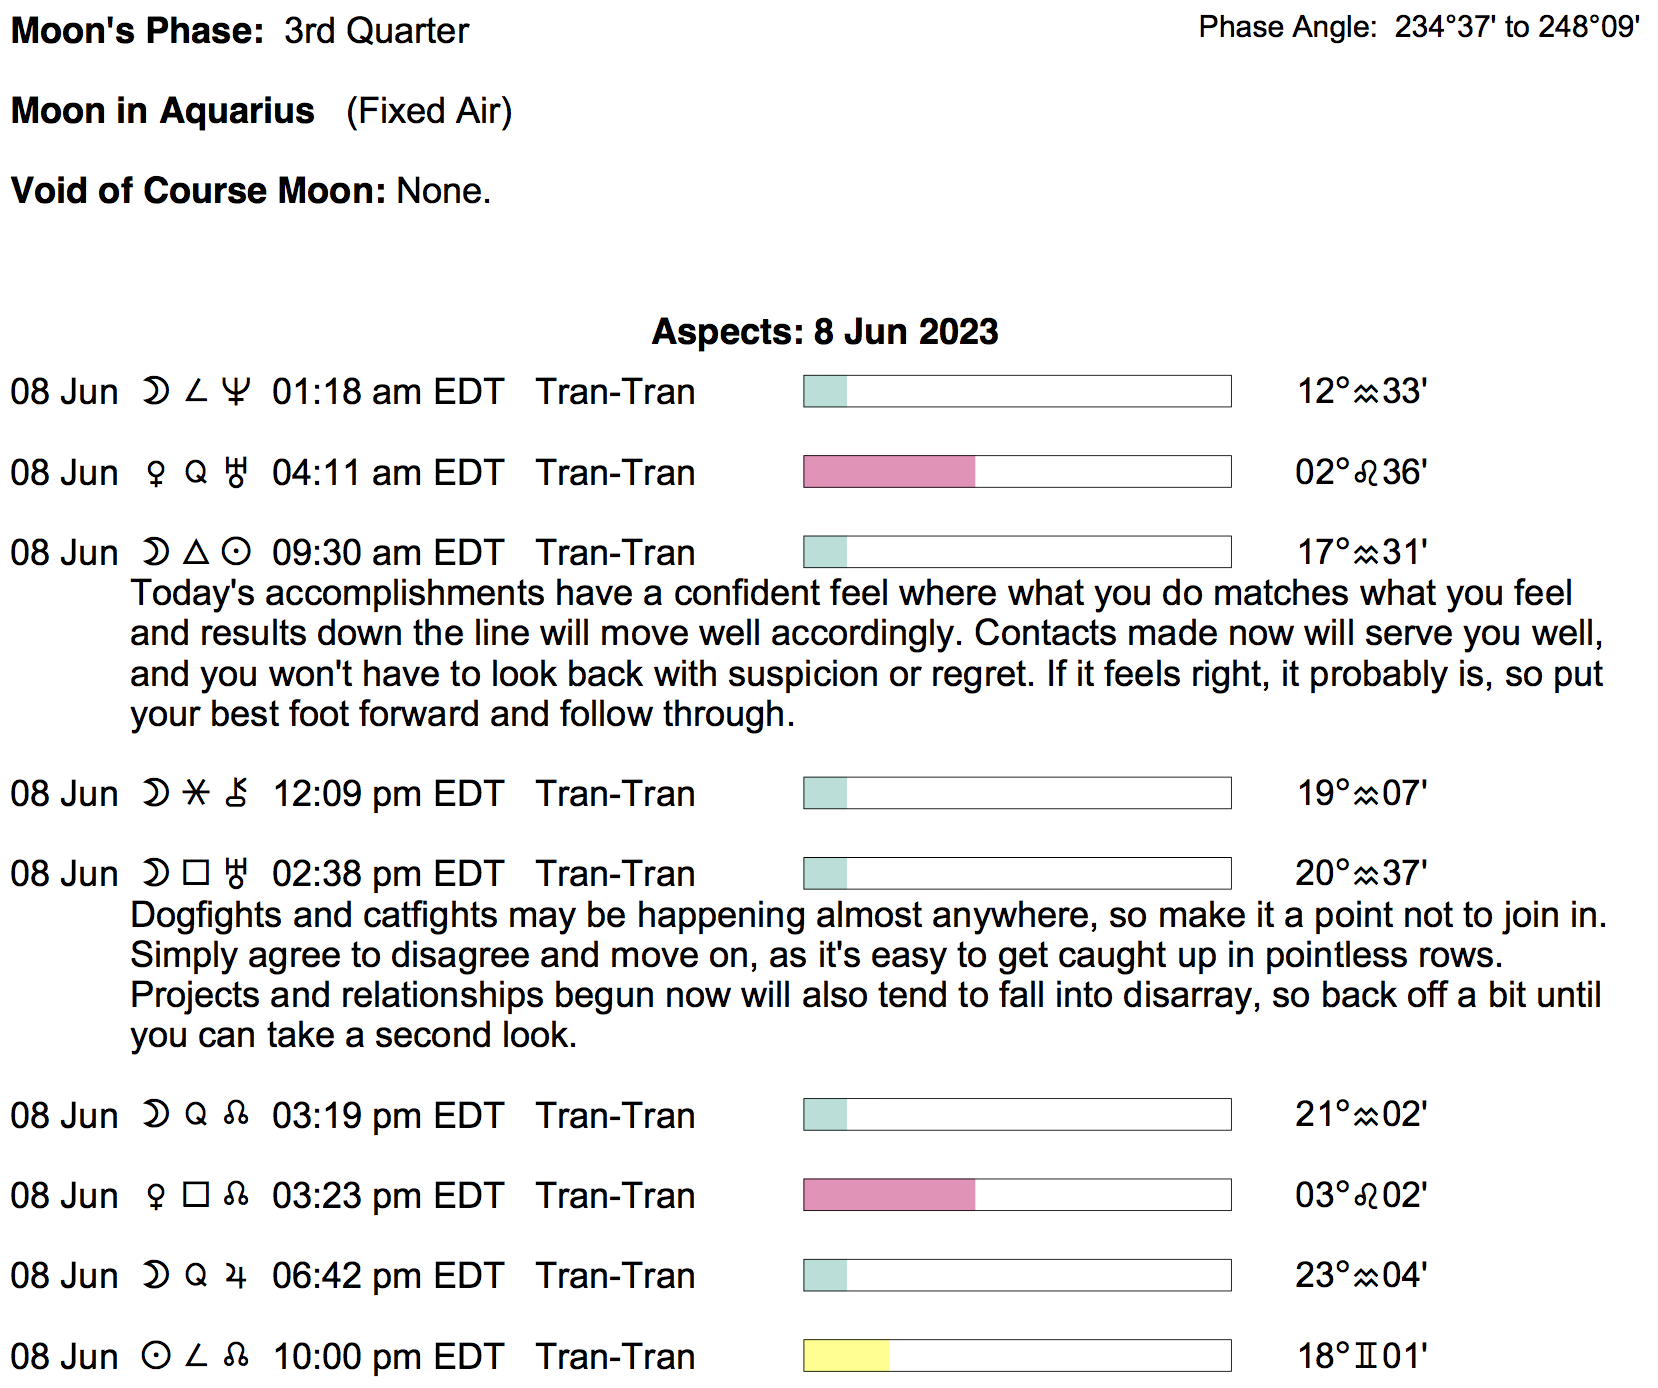The width and height of the screenshot is (1658, 1388).
Task: Click the square aspect symbol in the 02:38 pm row
Action: pyautogui.click(x=196, y=873)
